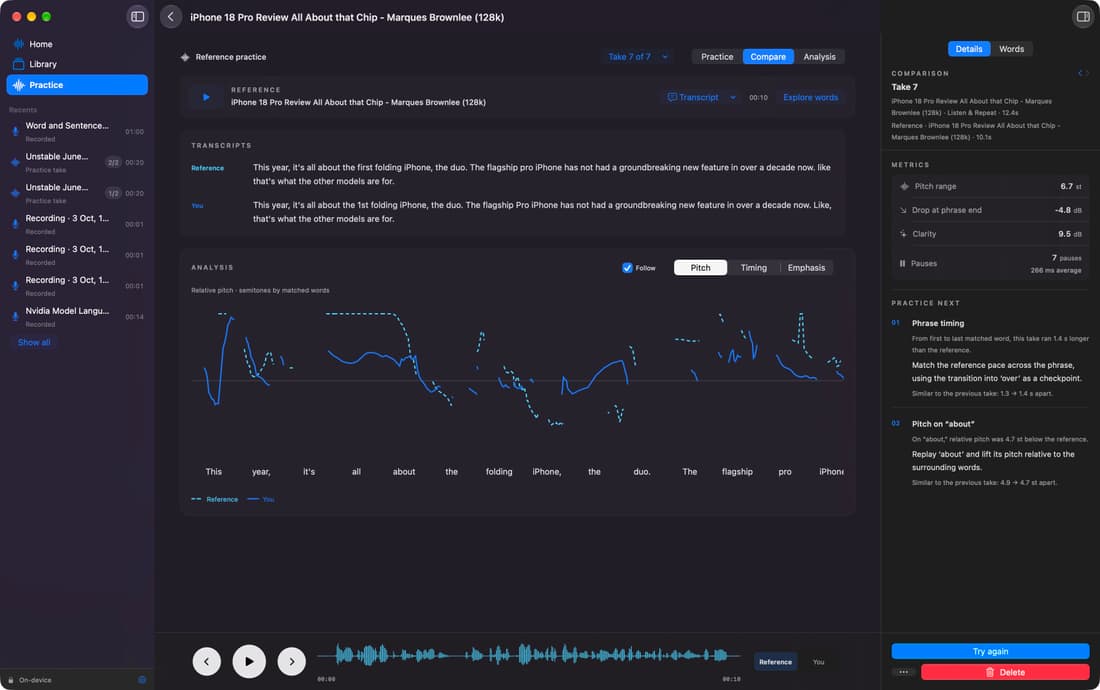This screenshot has height=690, width=1100.
Task: Open the Transcript option
Action: coord(693,97)
